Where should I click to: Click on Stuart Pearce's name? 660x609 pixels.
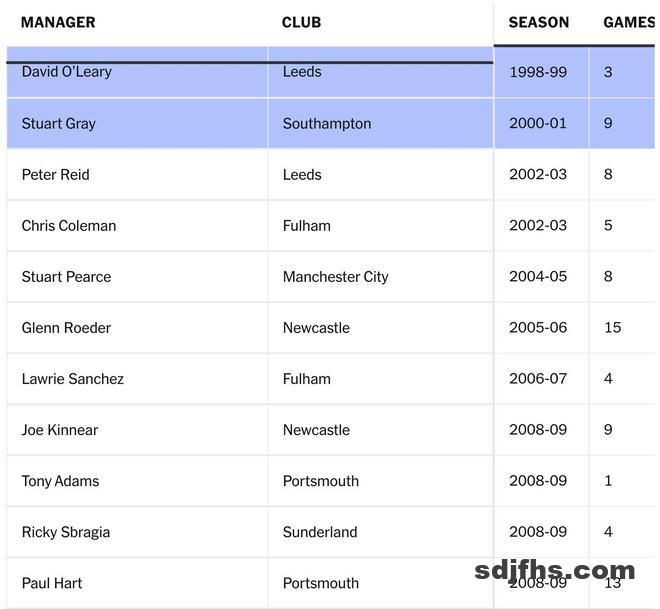coord(67,277)
